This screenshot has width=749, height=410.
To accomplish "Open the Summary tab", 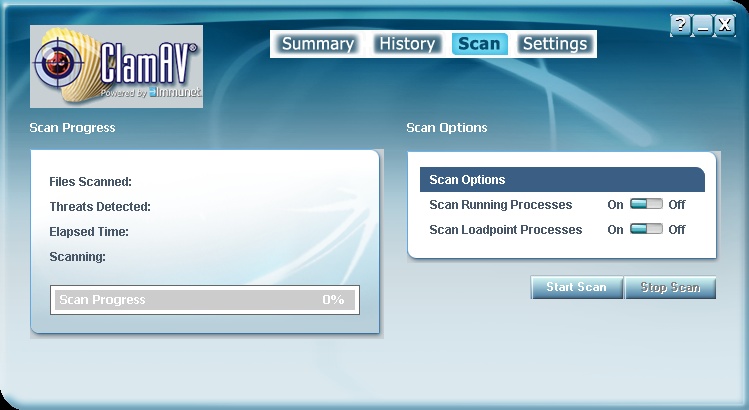I will [x=317, y=44].
